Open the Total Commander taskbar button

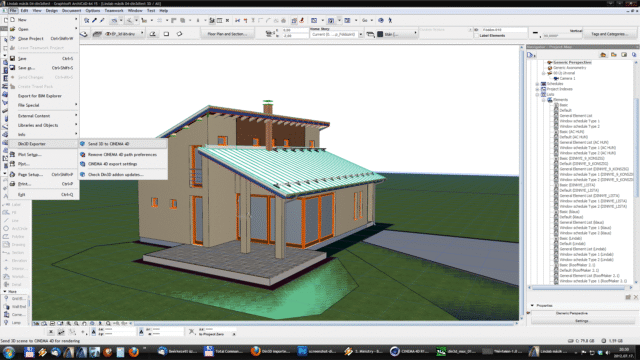[x=223, y=351]
